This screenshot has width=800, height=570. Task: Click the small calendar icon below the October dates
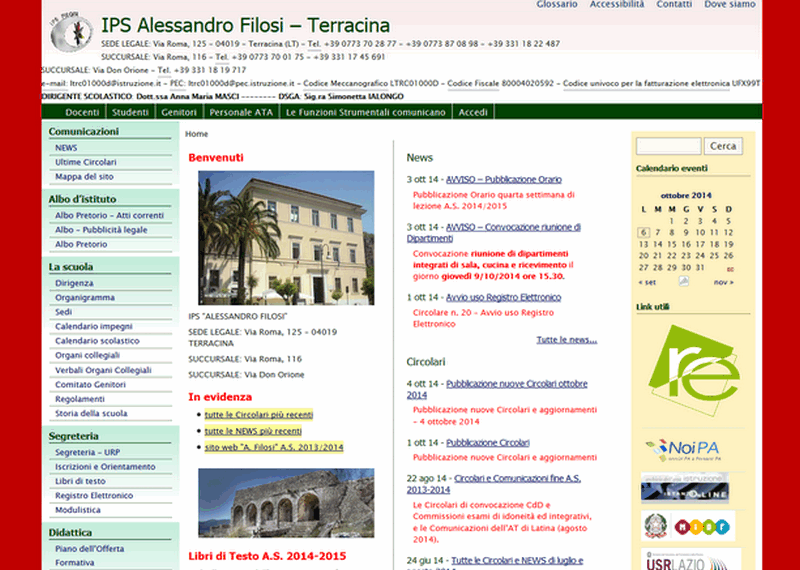click(x=684, y=281)
